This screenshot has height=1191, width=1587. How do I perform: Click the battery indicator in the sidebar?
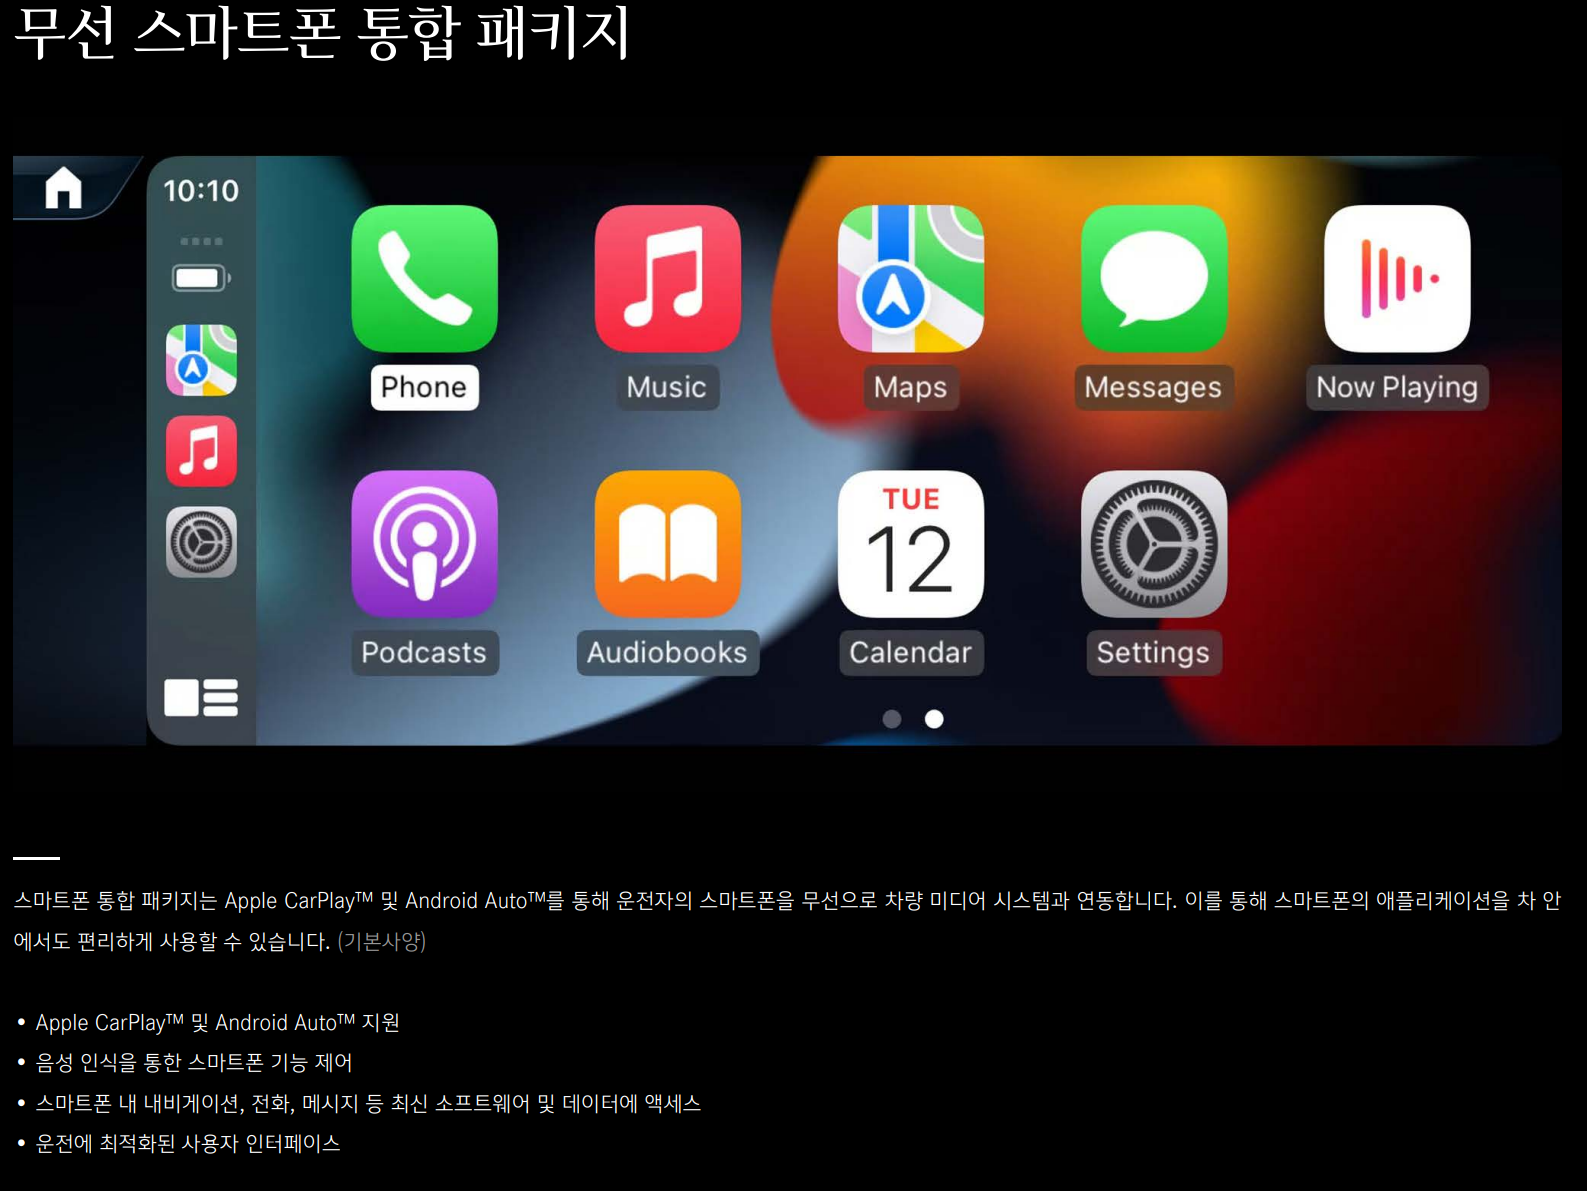(201, 277)
